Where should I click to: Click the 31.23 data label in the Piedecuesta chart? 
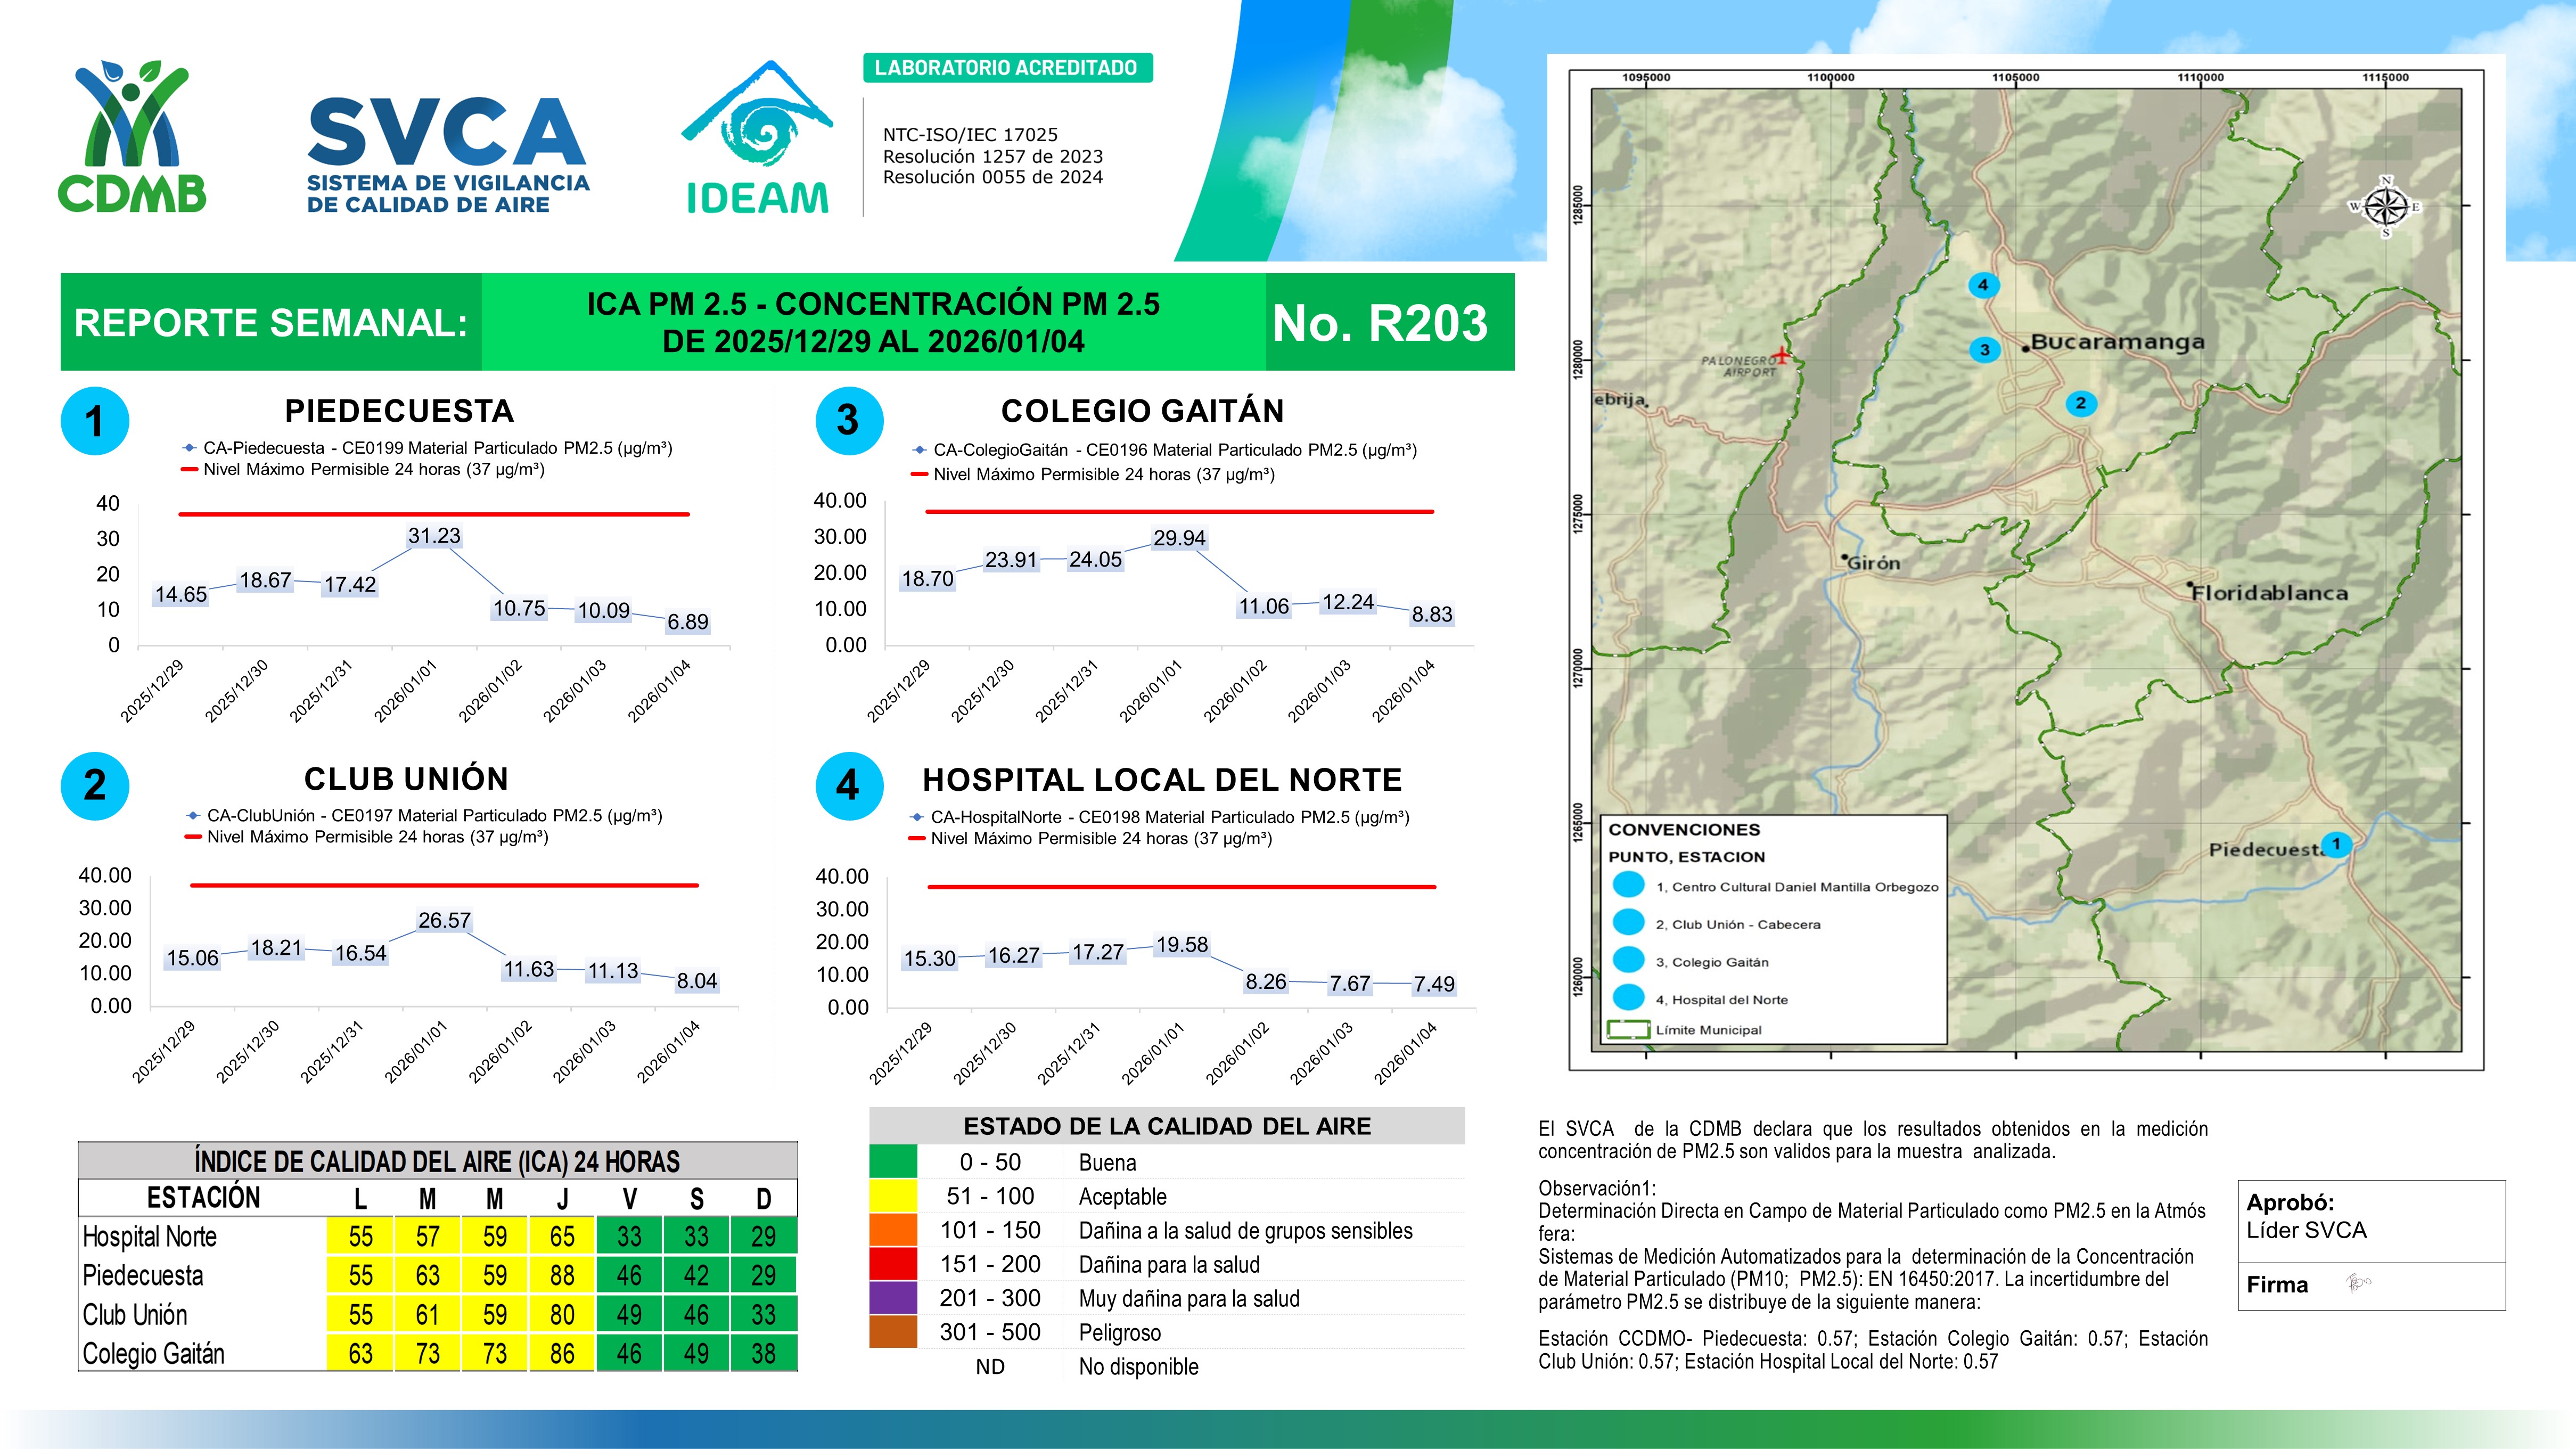[434, 536]
